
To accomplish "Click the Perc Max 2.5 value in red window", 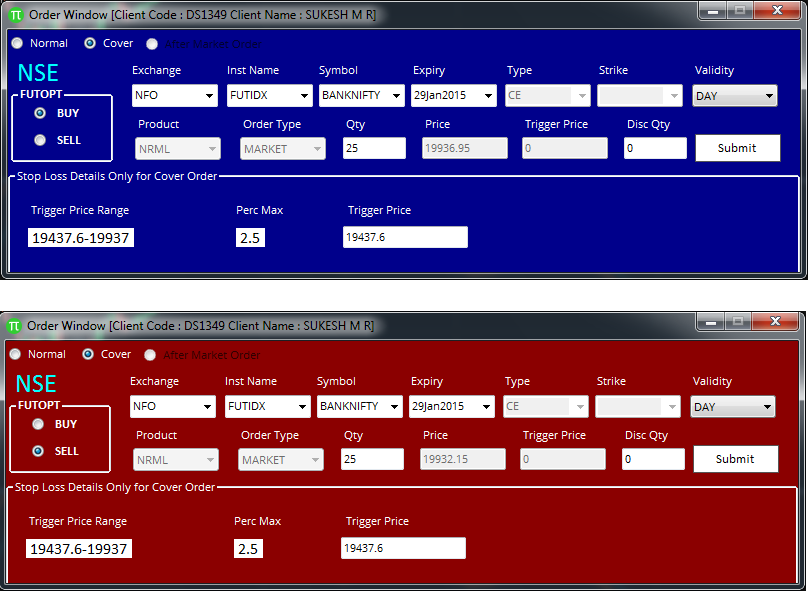I will point(248,549).
